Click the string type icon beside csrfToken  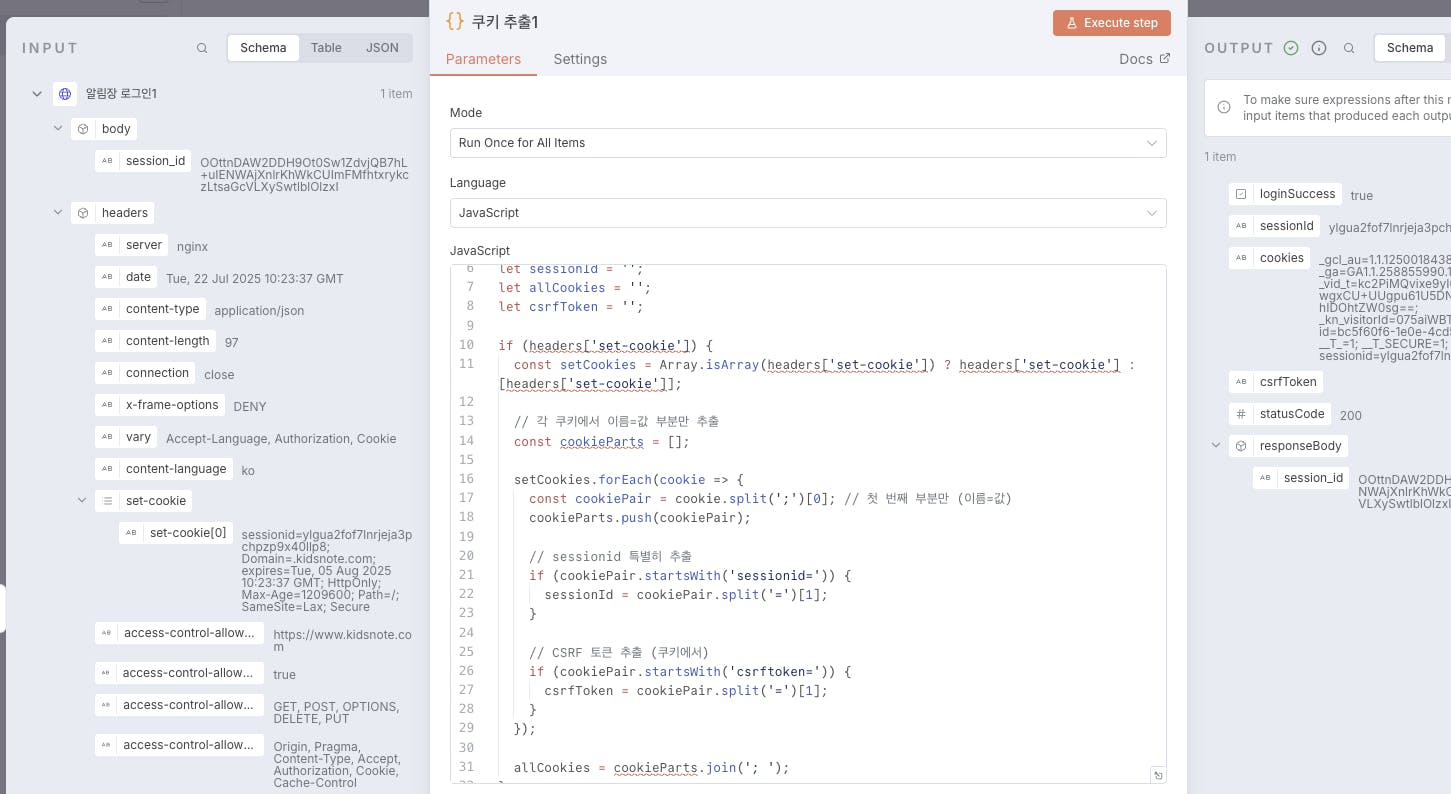pos(1241,382)
